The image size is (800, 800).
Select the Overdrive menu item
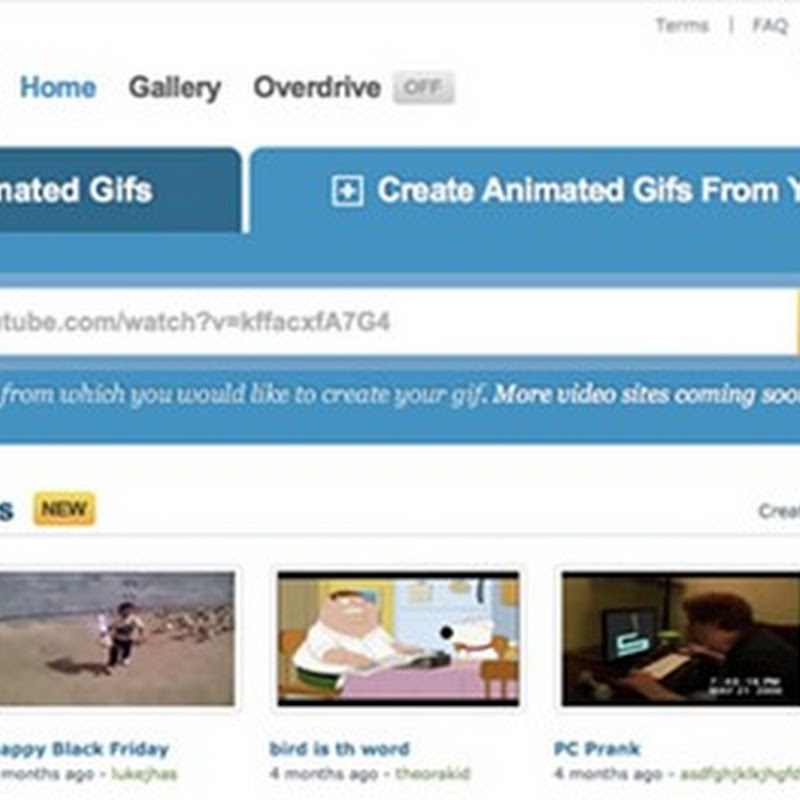pos(317,87)
